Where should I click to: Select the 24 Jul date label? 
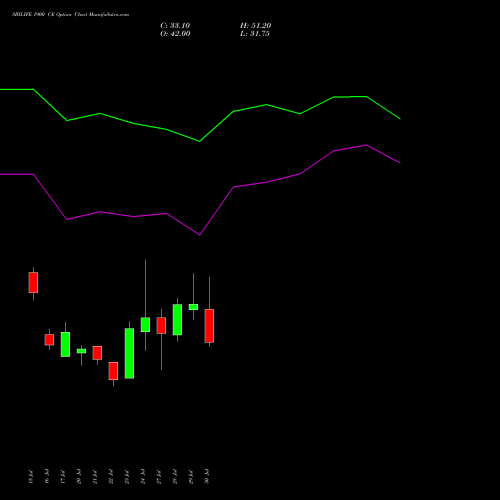[x=143, y=476]
